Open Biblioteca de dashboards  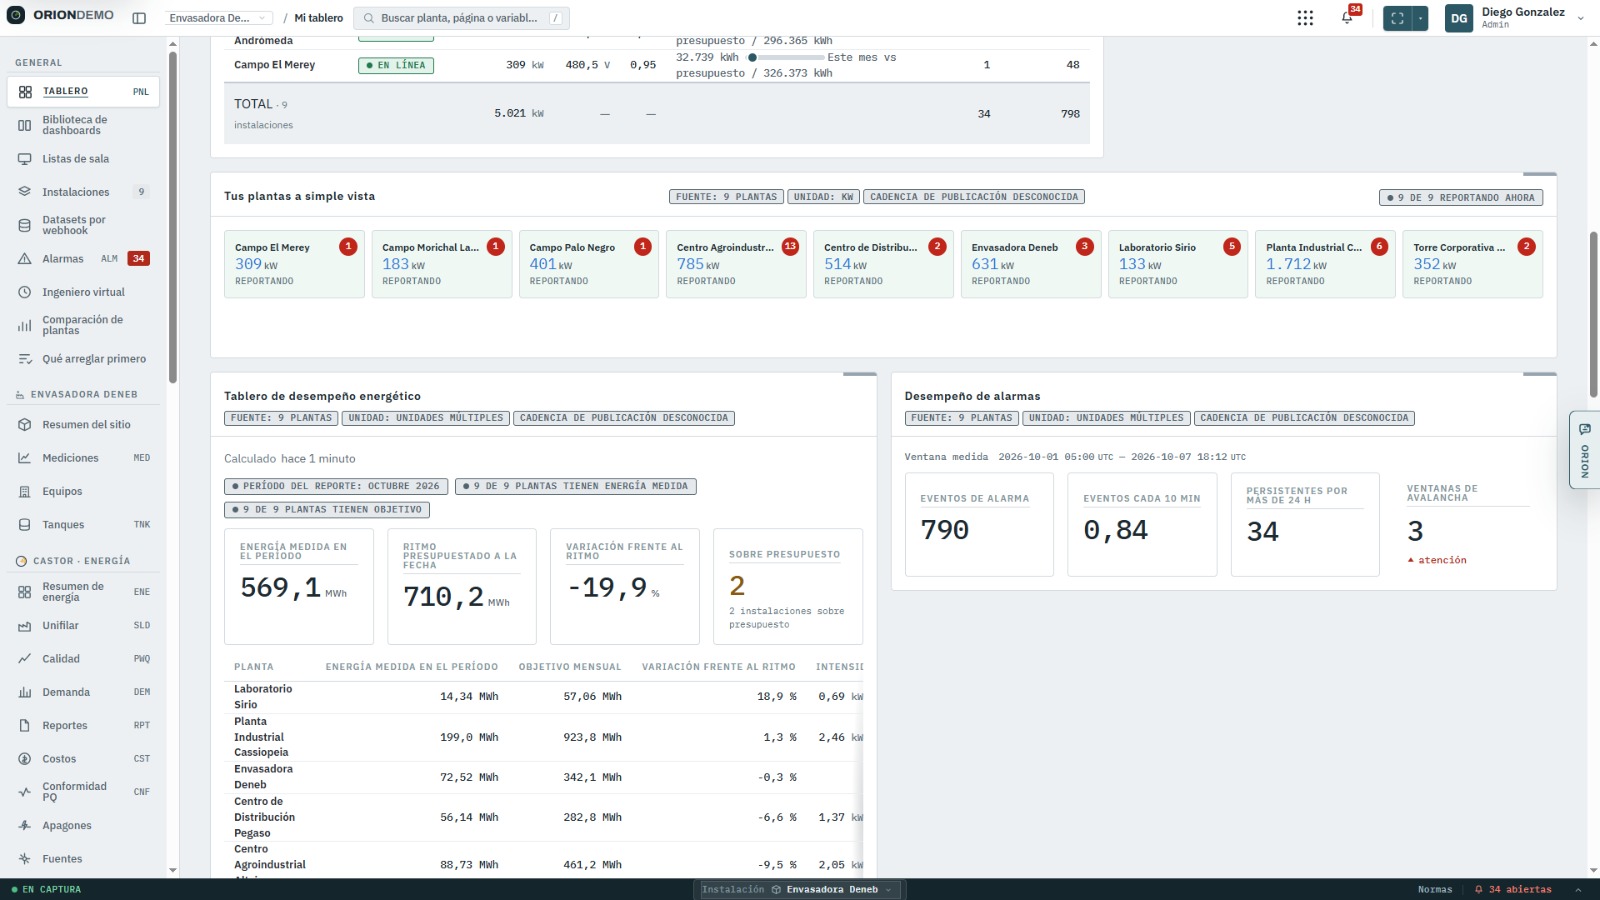83,125
